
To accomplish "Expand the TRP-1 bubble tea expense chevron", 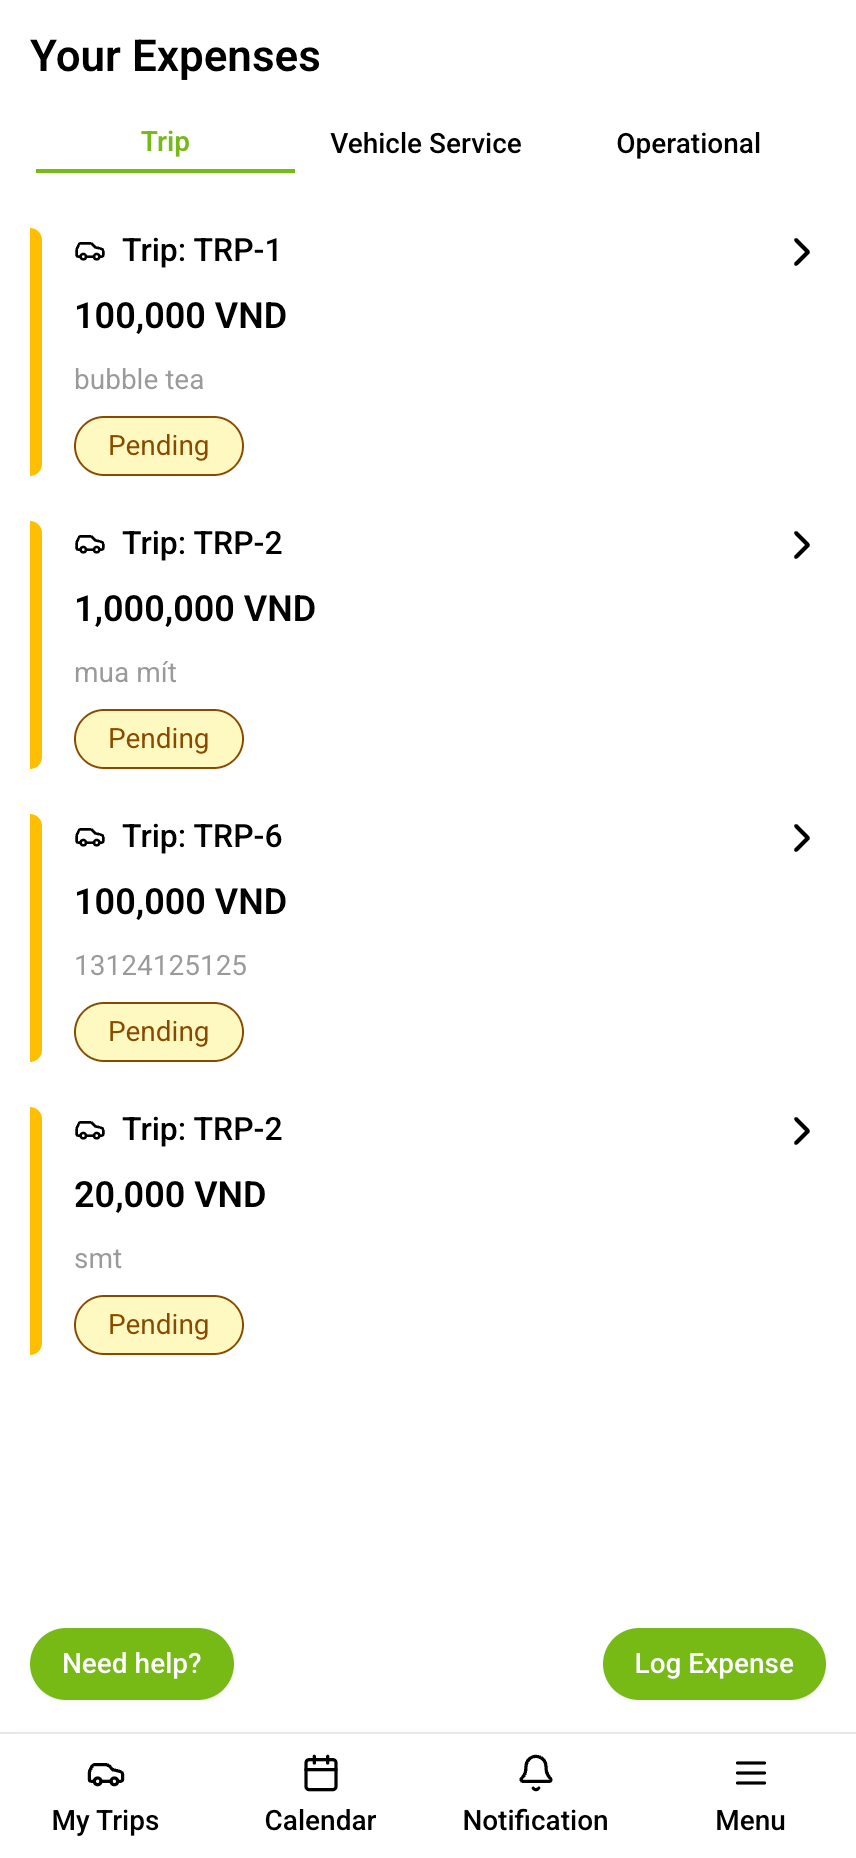I will [801, 252].
